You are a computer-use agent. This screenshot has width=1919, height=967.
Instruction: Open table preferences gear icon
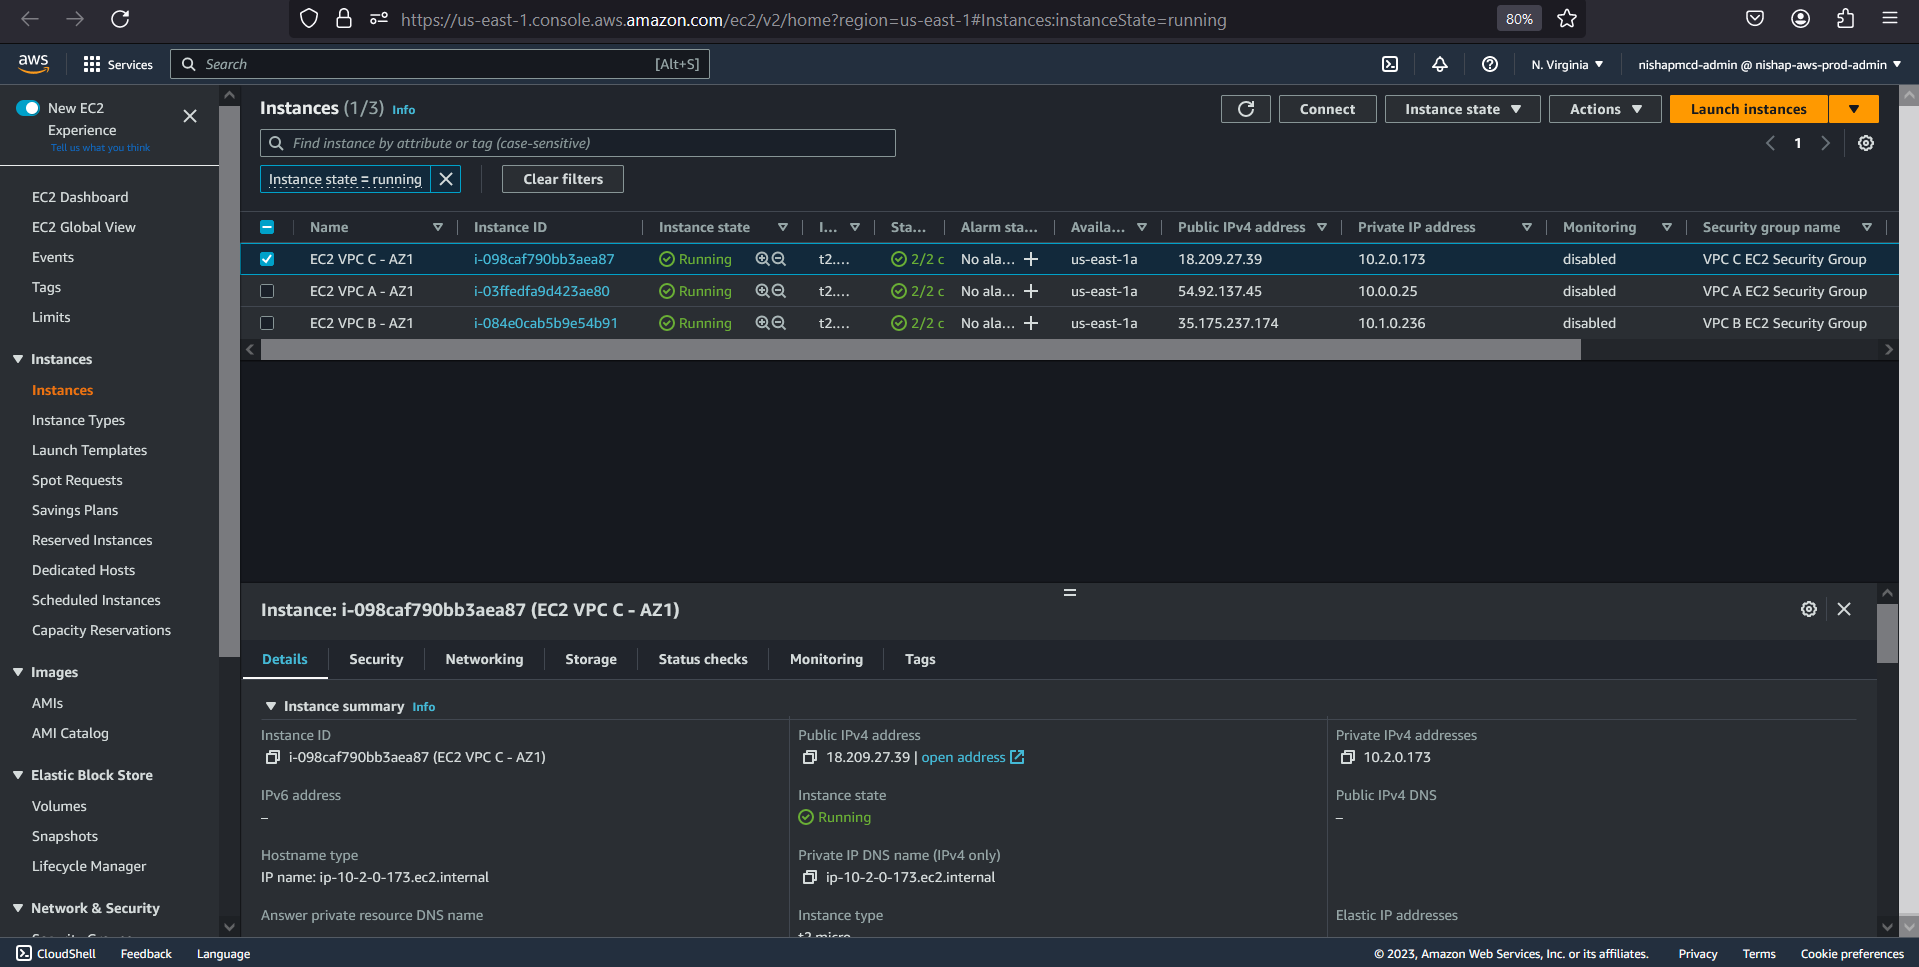click(x=1865, y=143)
